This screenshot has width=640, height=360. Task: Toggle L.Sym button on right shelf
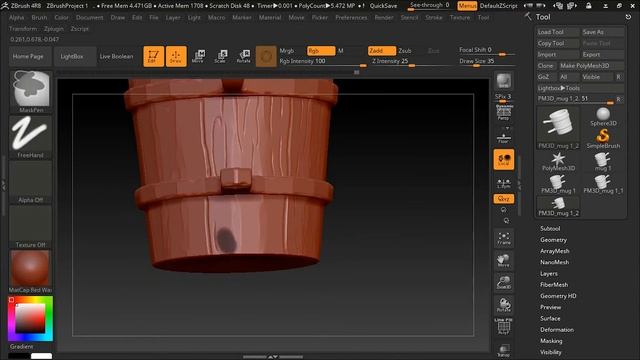[x=504, y=183]
